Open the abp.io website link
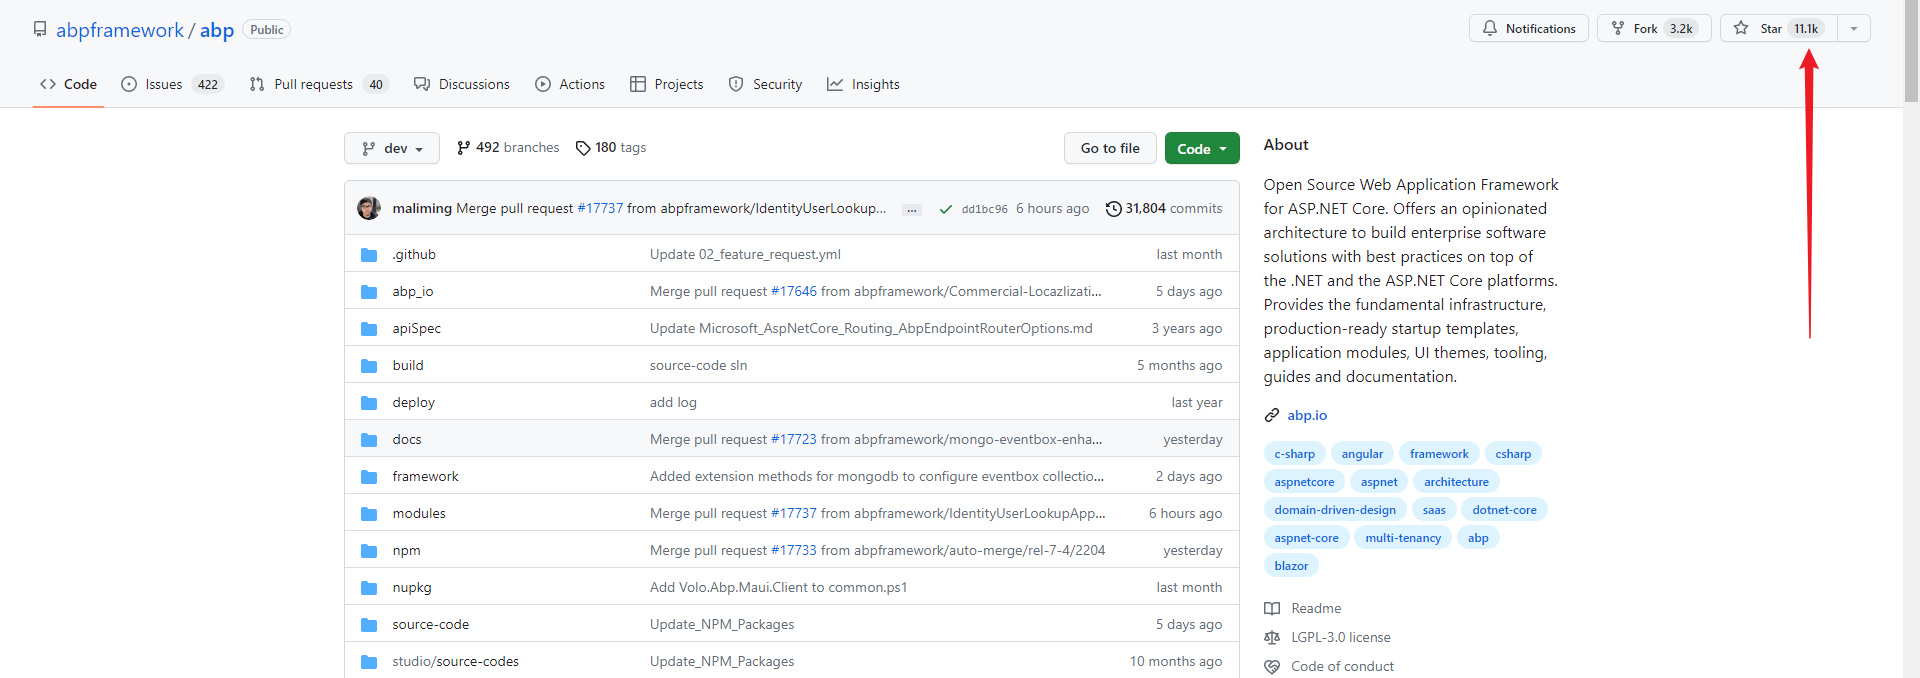This screenshot has height=678, width=1920. point(1307,415)
